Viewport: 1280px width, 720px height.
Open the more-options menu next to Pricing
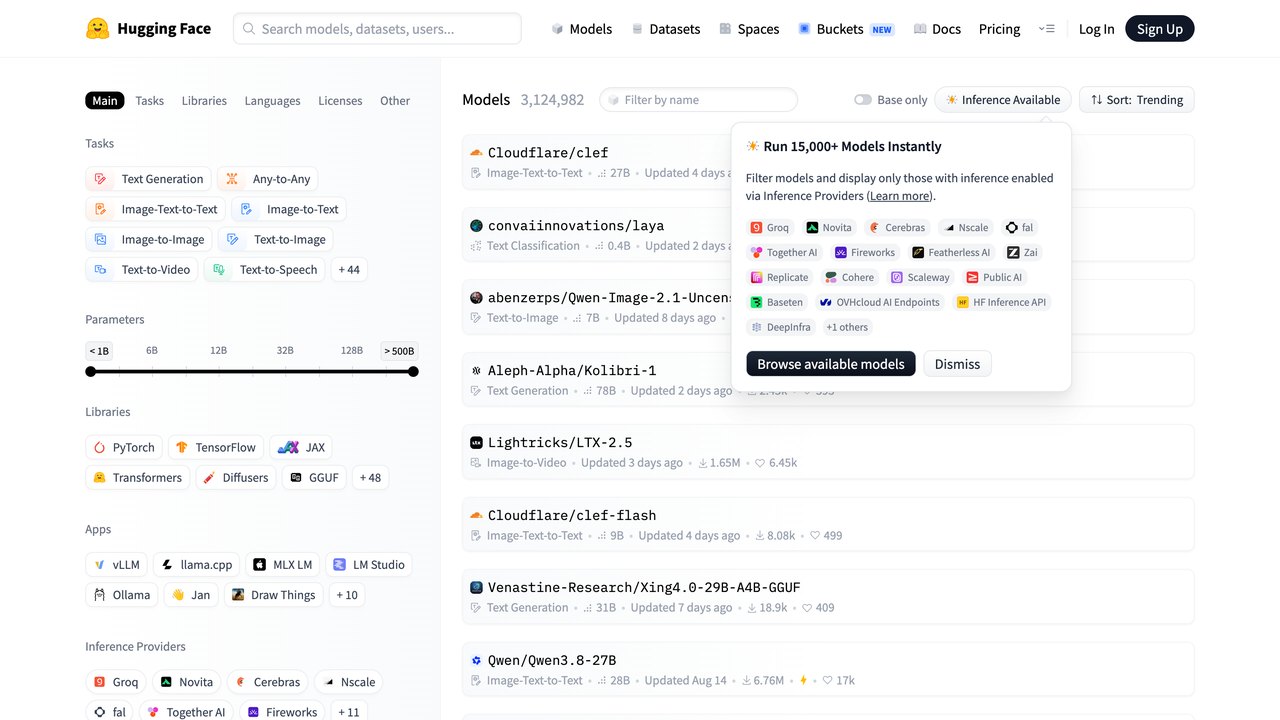(x=1047, y=29)
